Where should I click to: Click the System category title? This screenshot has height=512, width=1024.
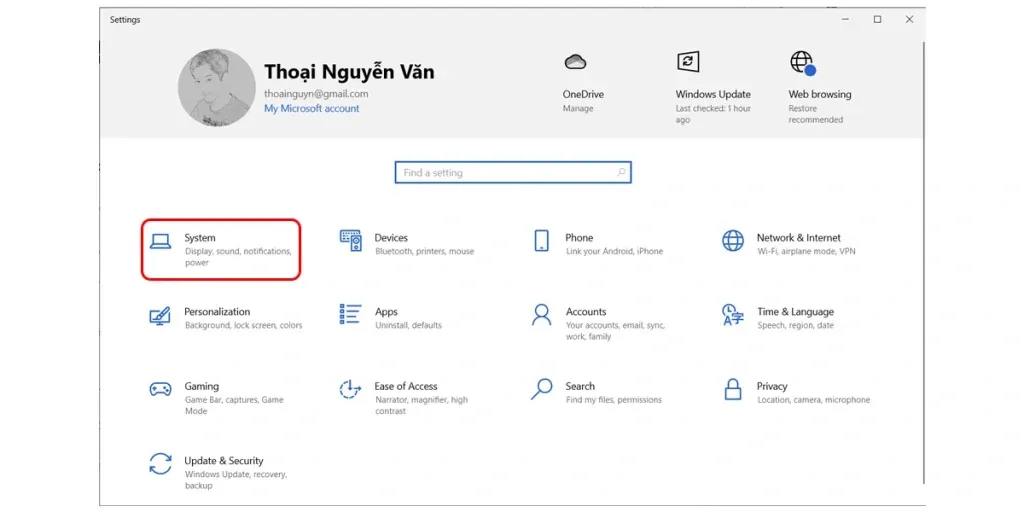coord(200,238)
